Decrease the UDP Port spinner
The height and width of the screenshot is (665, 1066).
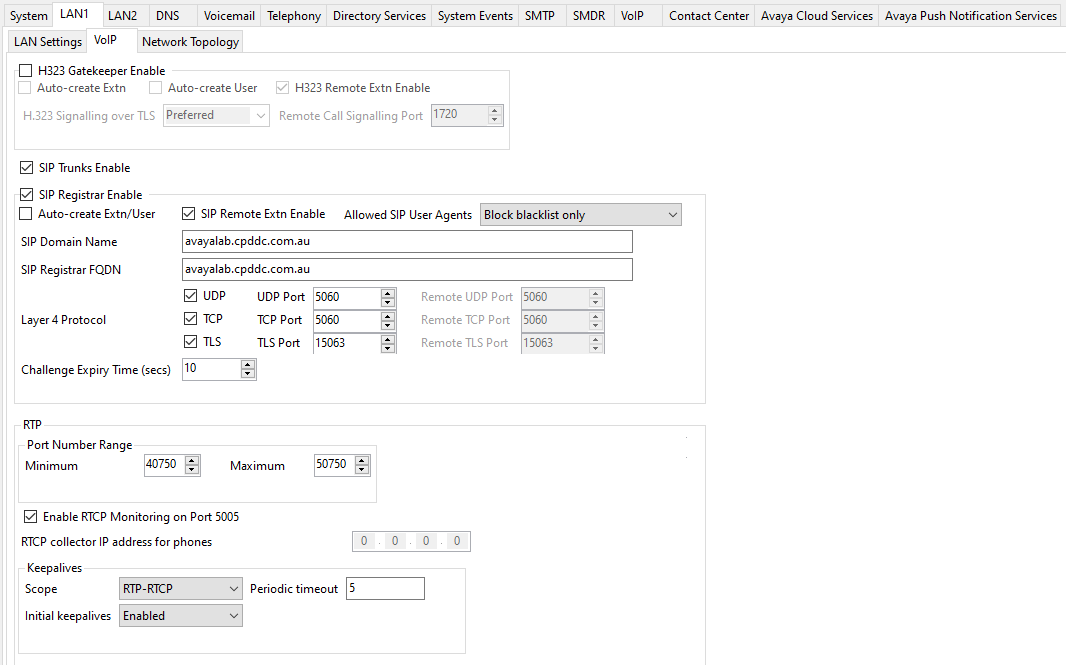[388, 303]
